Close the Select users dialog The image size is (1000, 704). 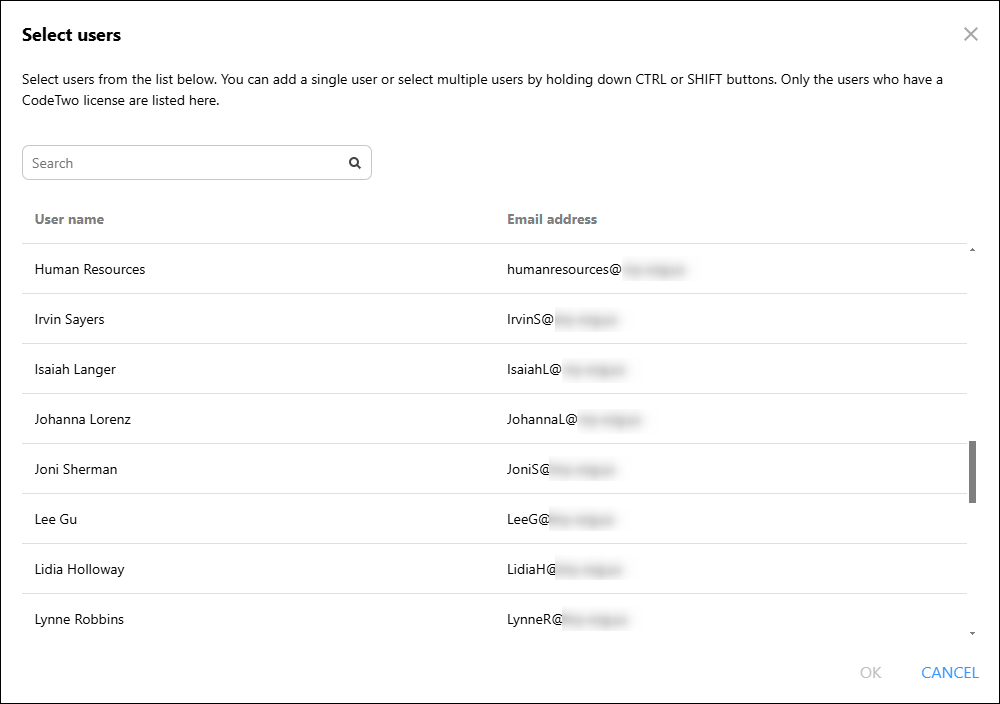(970, 34)
